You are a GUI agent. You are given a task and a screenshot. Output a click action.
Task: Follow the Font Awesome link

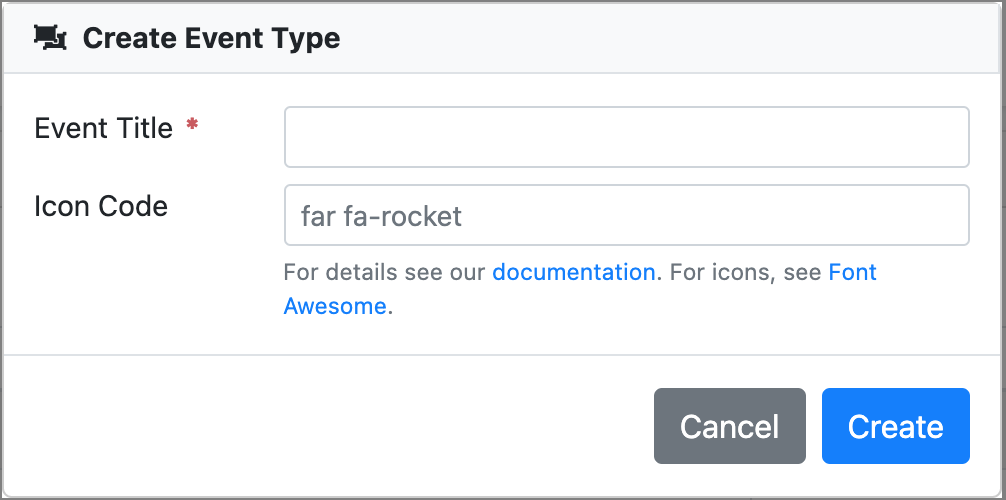pos(852,272)
